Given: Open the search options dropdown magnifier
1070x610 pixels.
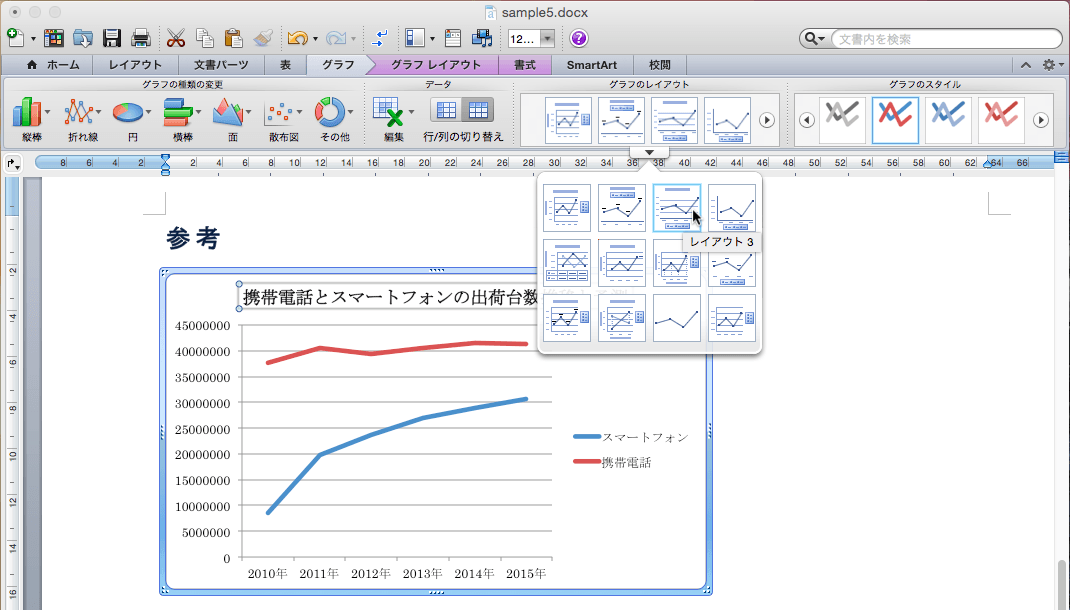Looking at the screenshot, I should point(815,39).
